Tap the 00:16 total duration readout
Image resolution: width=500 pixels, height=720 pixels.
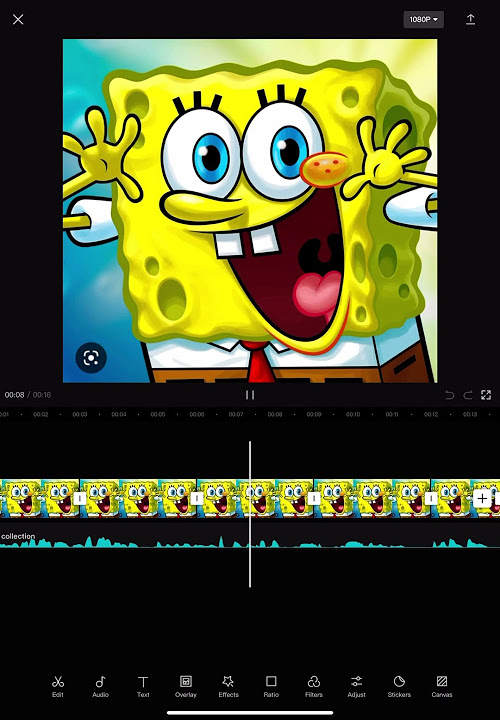click(x=42, y=395)
